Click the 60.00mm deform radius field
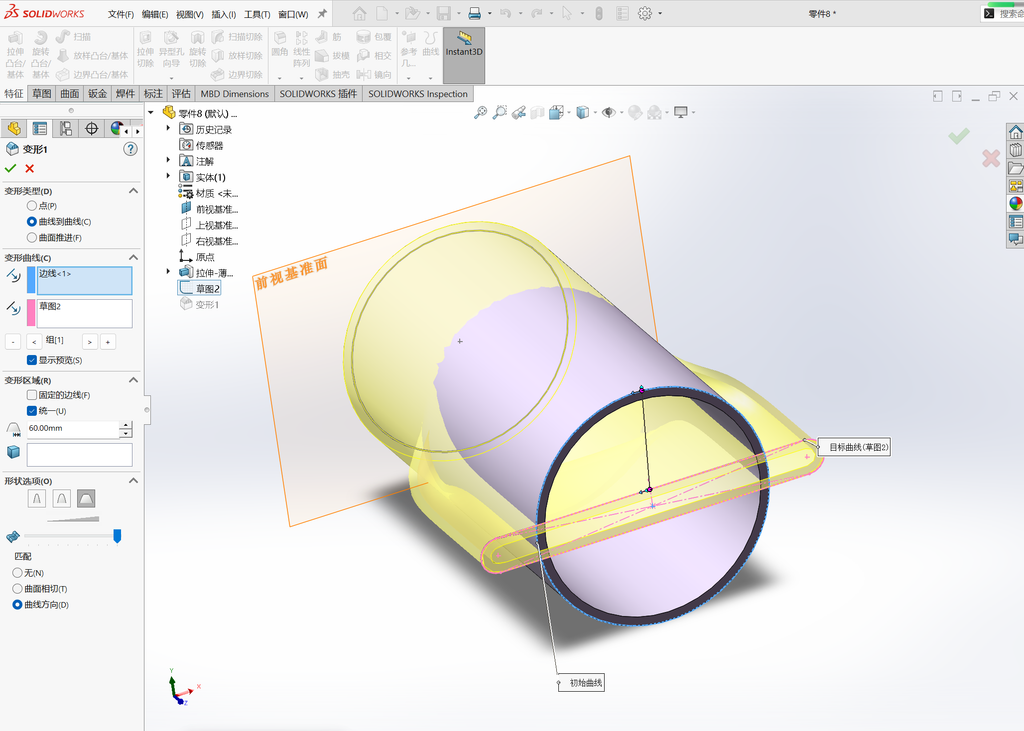 point(72,429)
